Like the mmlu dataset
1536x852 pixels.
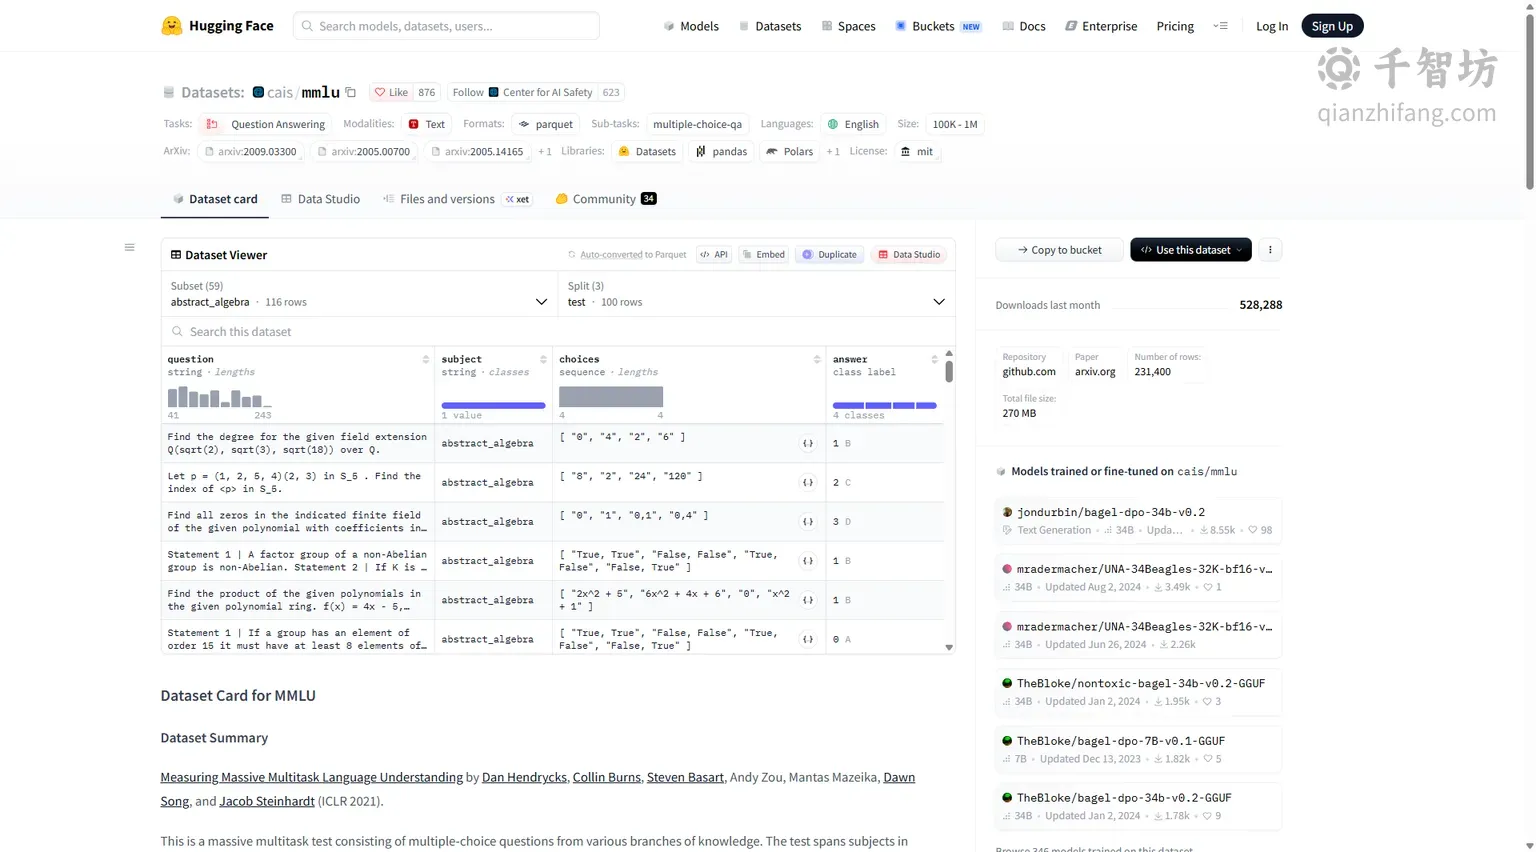click(x=391, y=92)
